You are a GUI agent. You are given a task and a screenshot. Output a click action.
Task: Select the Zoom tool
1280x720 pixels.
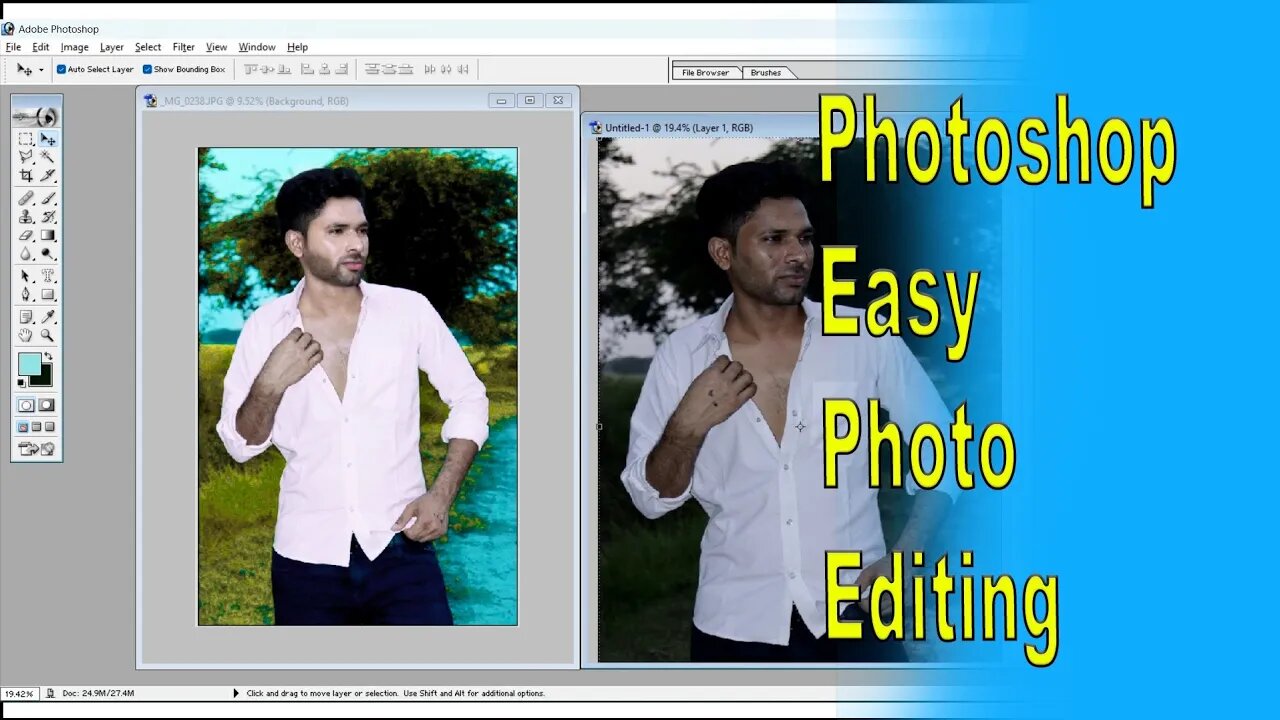click(x=47, y=335)
